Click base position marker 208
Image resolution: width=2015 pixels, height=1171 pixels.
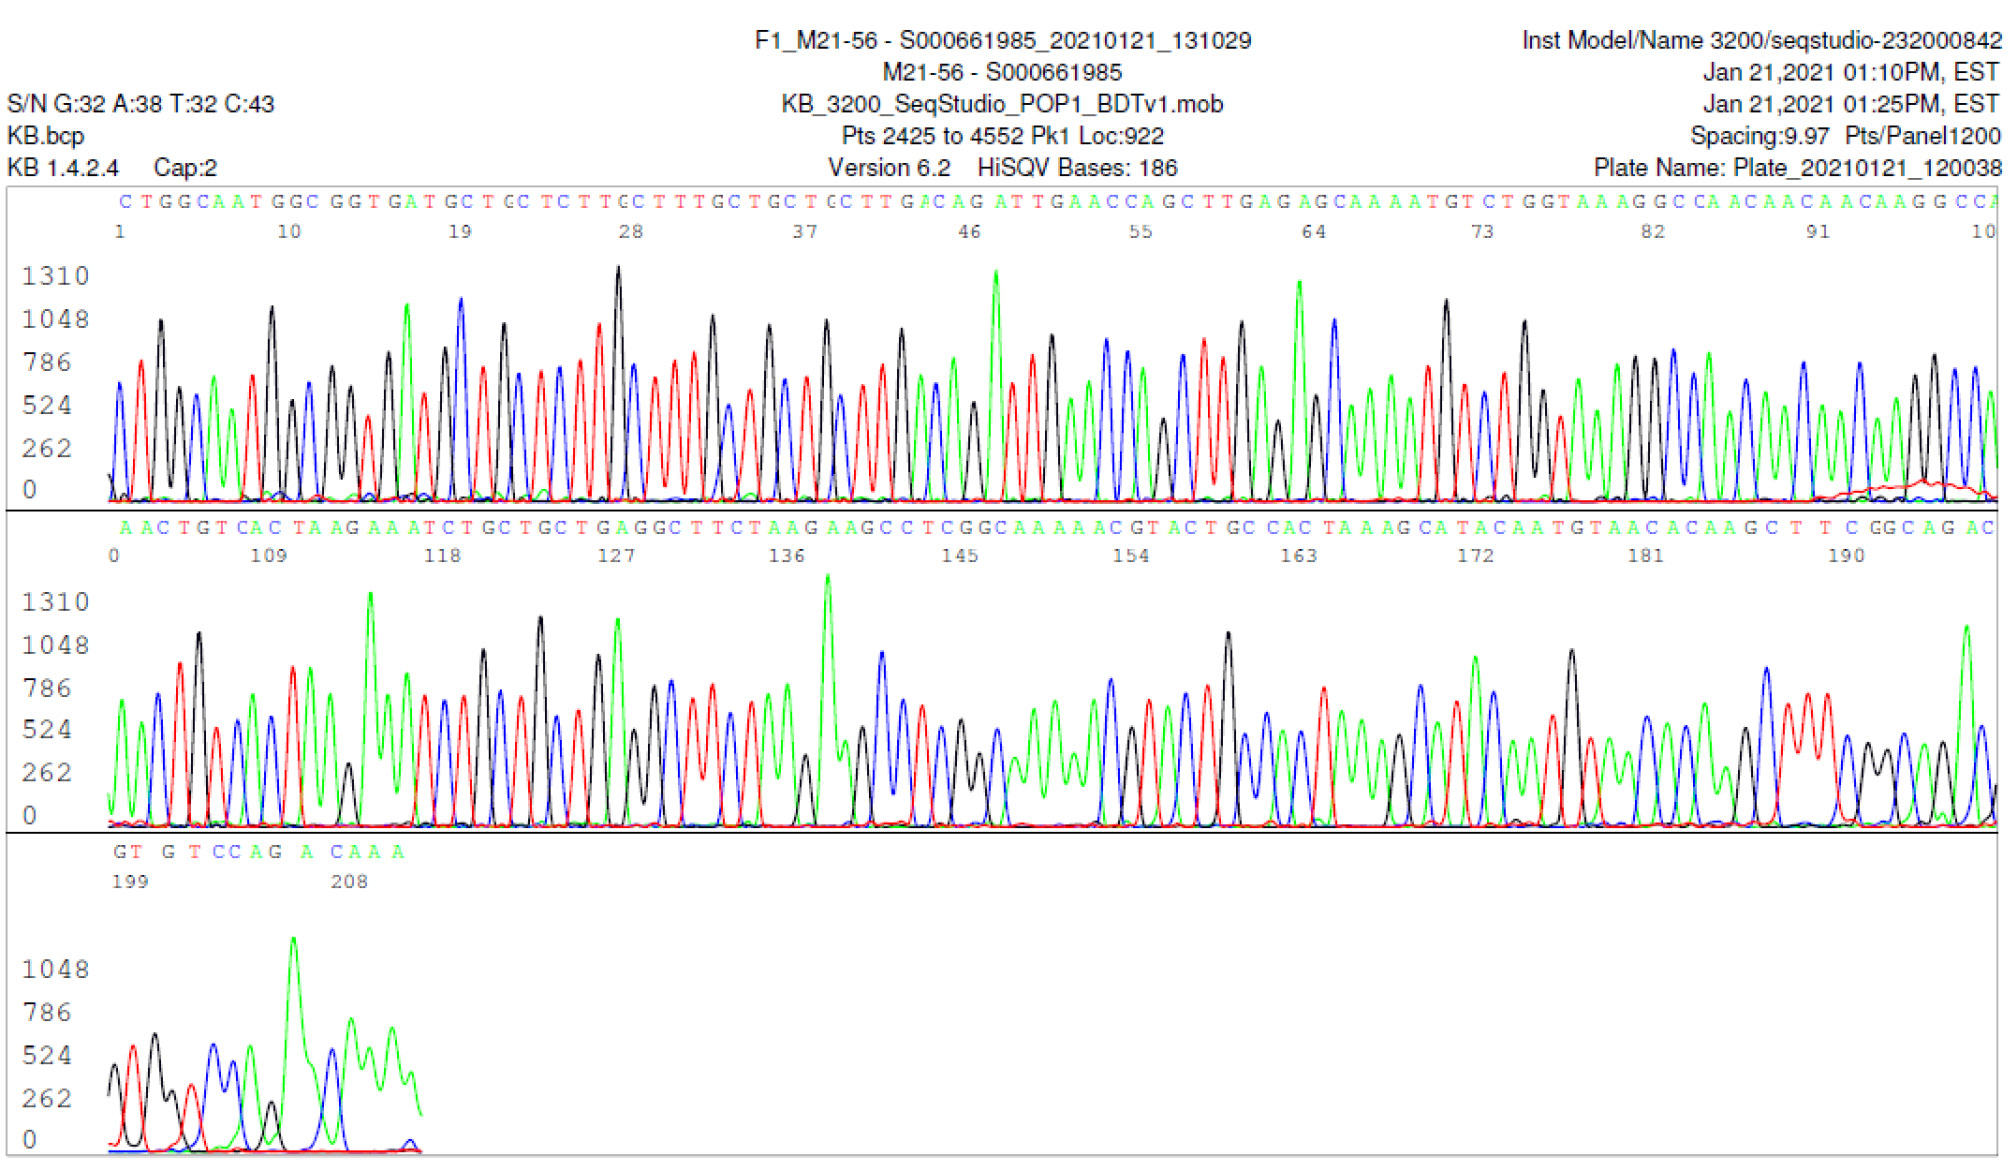[349, 882]
